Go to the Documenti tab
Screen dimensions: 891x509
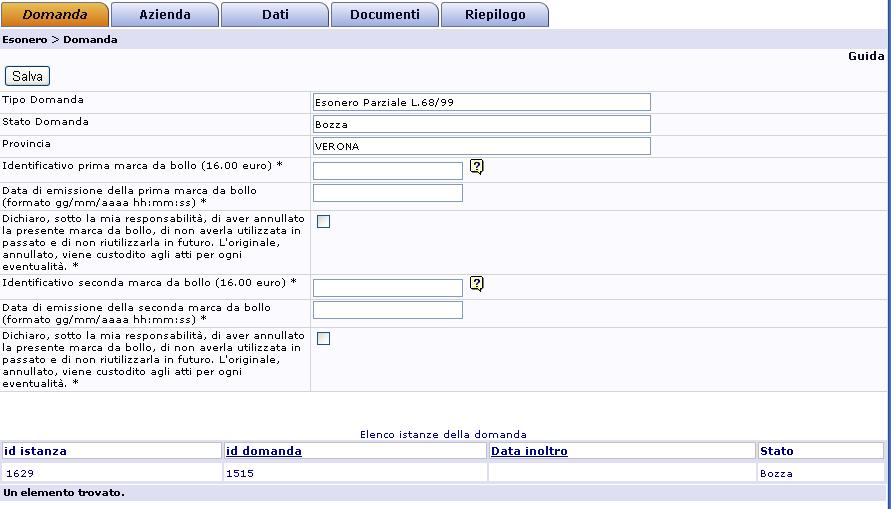click(384, 15)
